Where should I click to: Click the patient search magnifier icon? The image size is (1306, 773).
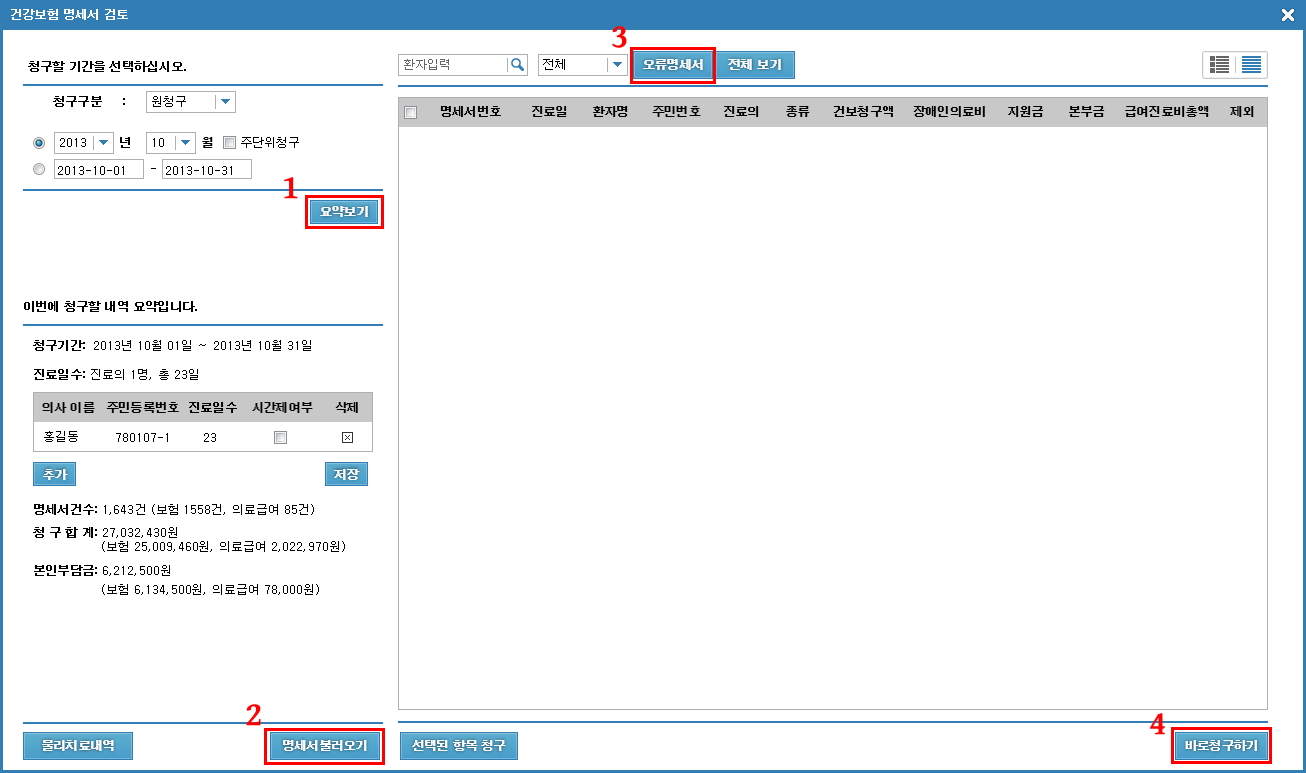[x=517, y=65]
